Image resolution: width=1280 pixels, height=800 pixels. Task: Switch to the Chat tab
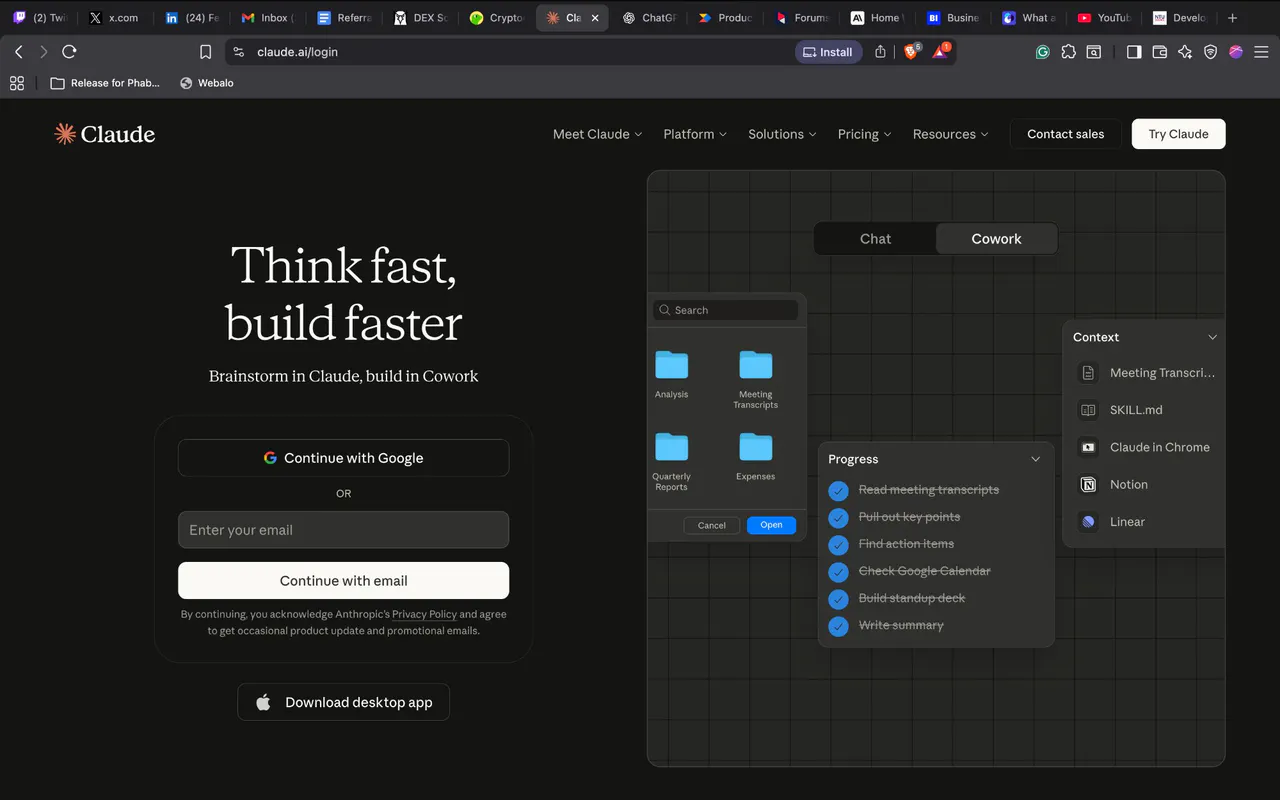(x=875, y=239)
